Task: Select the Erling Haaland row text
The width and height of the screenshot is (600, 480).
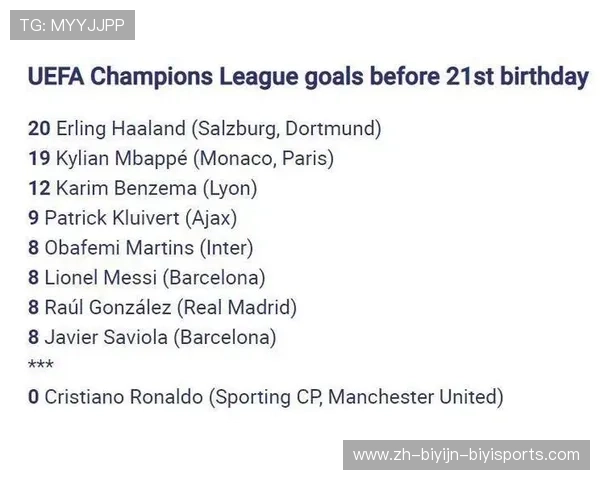Action: pos(218,128)
